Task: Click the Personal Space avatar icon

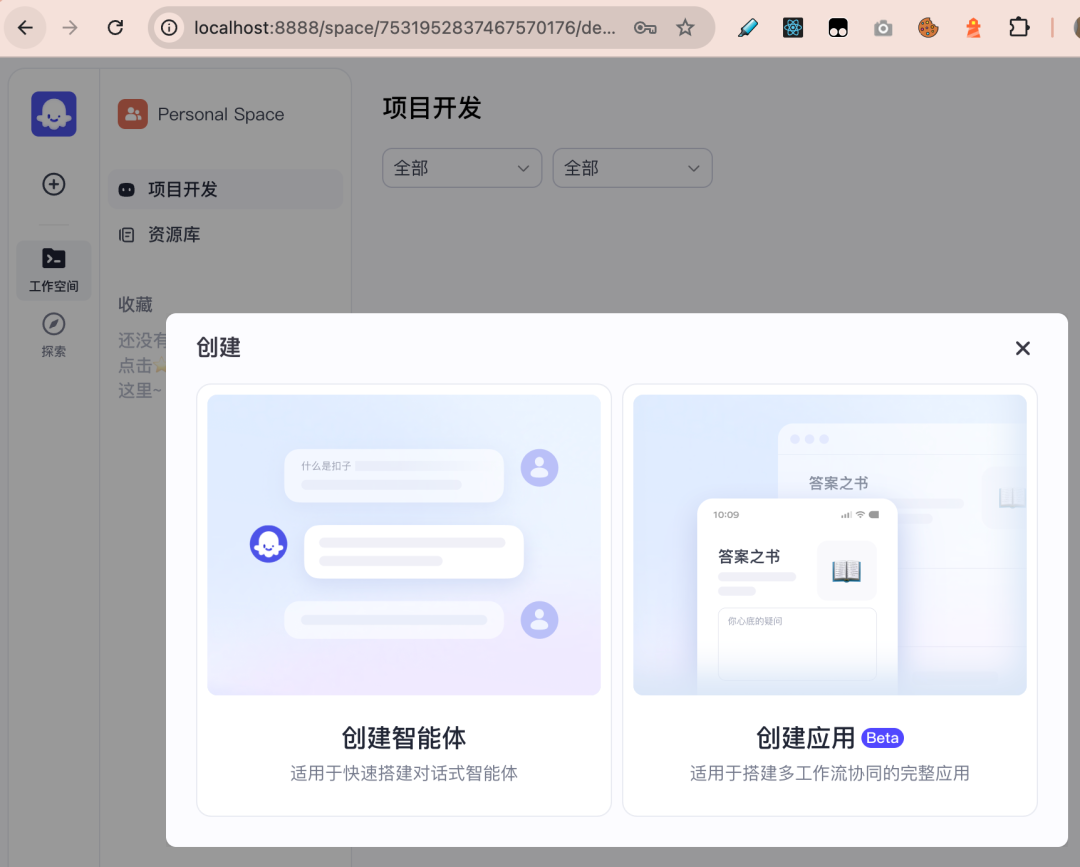Action: click(133, 114)
